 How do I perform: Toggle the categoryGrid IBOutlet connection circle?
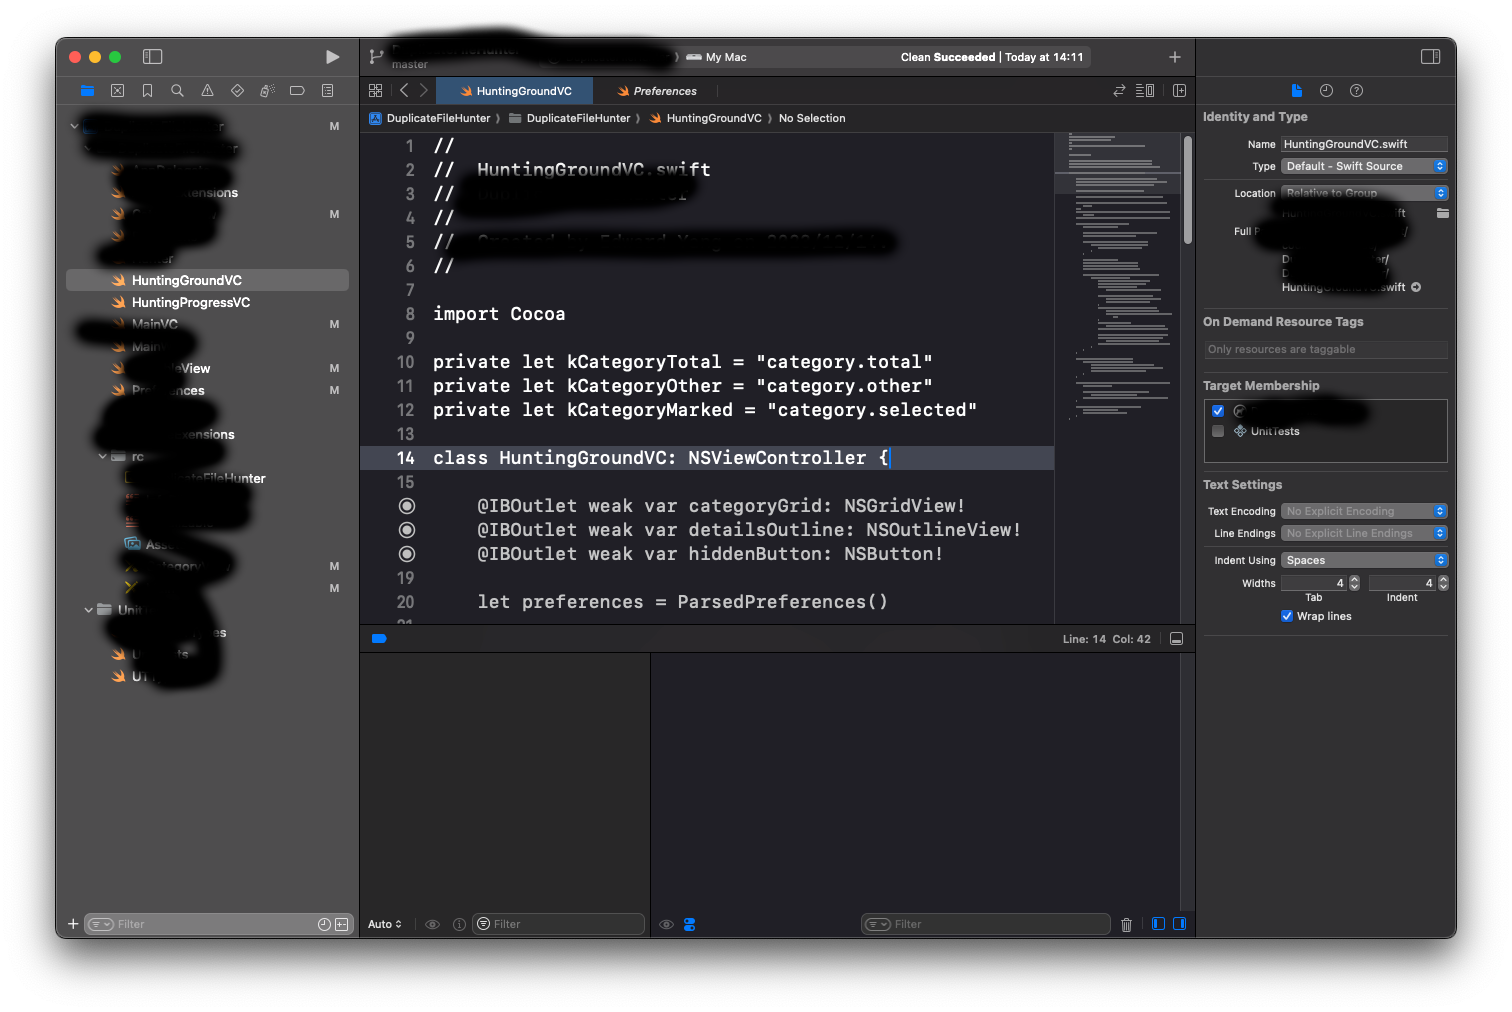pos(407,506)
